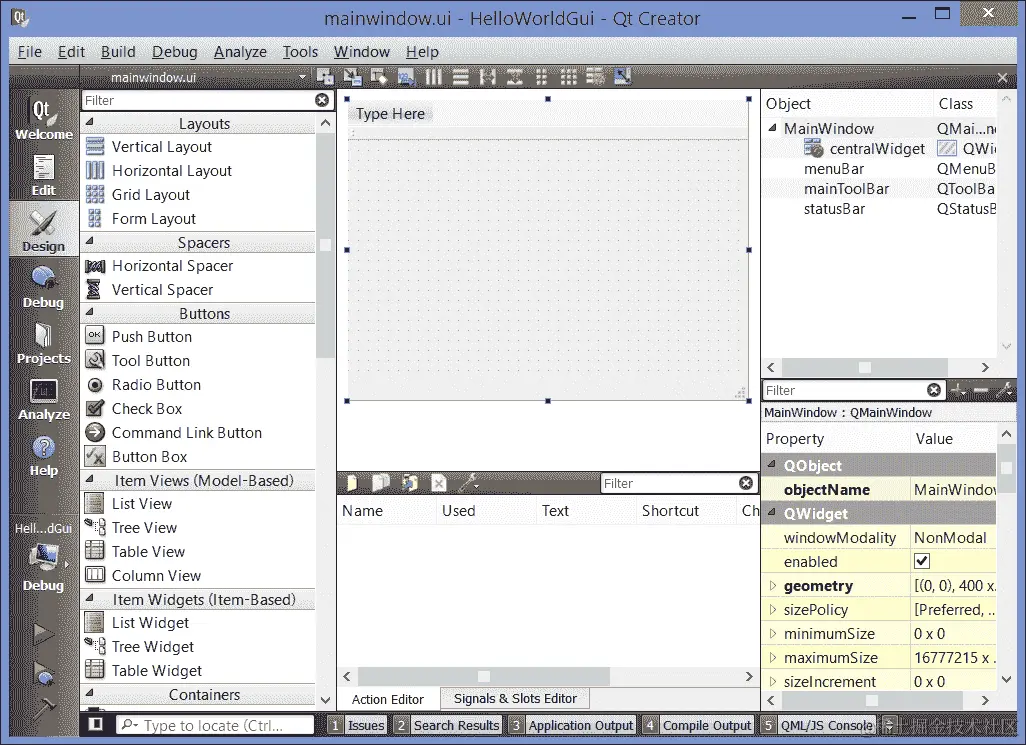Open the Build menu
This screenshot has width=1026, height=745.
pos(117,51)
